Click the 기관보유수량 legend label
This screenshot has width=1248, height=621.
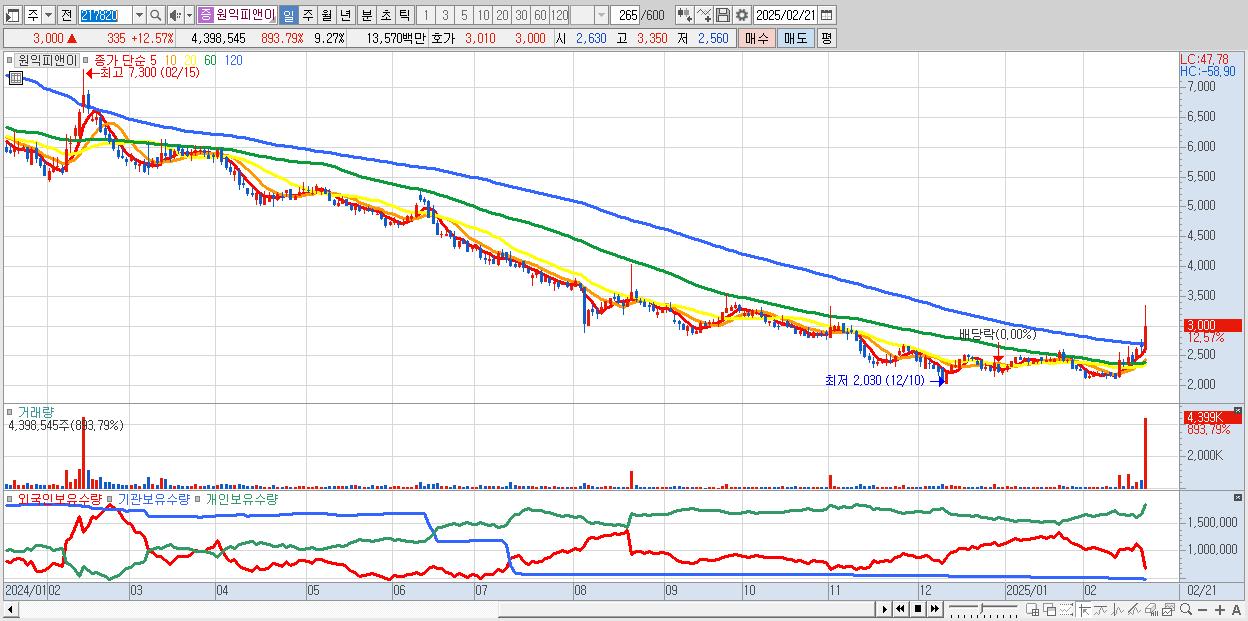[x=154, y=498]
